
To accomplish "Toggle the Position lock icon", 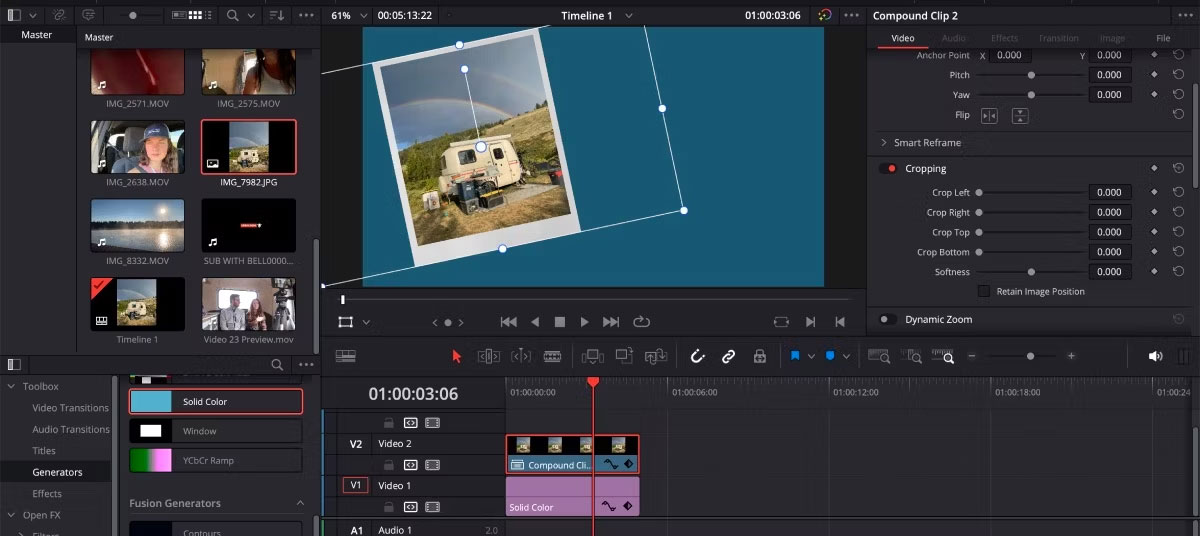I will click(759, 356).
